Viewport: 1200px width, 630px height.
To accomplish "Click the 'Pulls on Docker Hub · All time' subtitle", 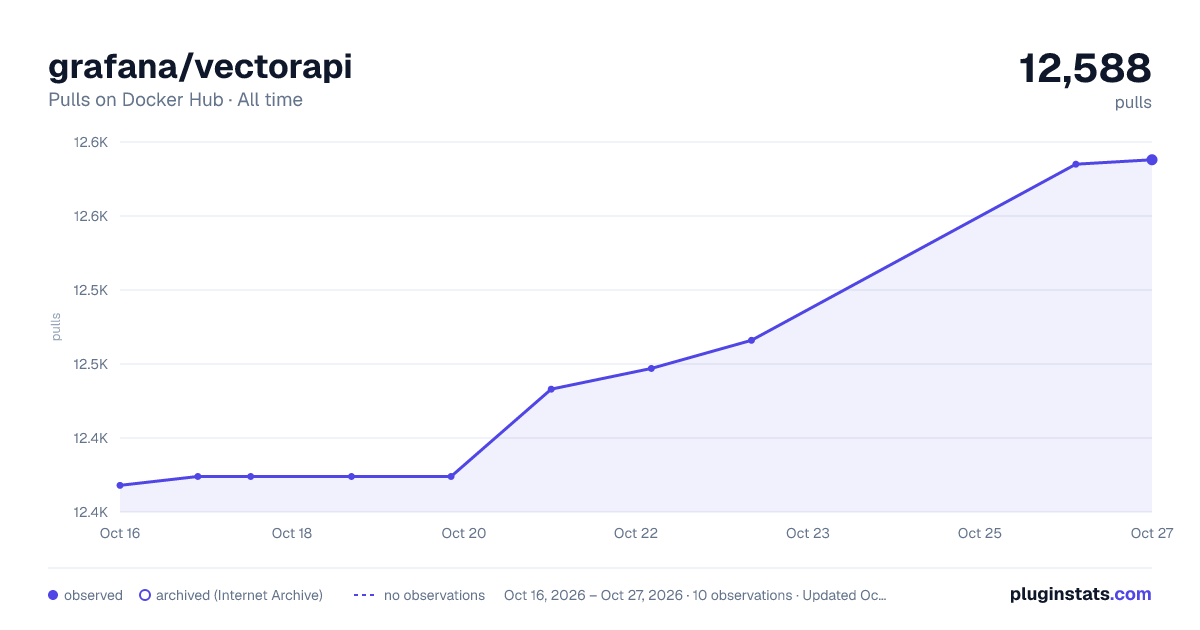I will [x=175, y=100].
